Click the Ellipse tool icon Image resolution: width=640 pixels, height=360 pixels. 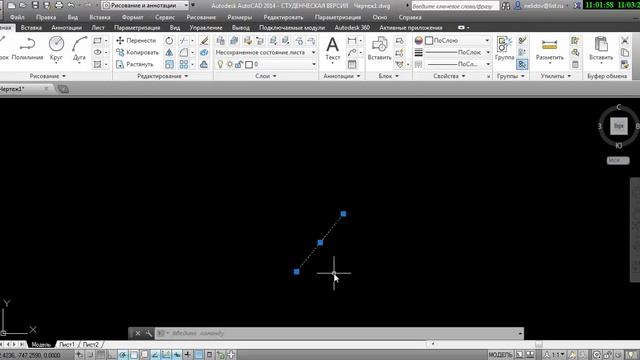(98, 52)
